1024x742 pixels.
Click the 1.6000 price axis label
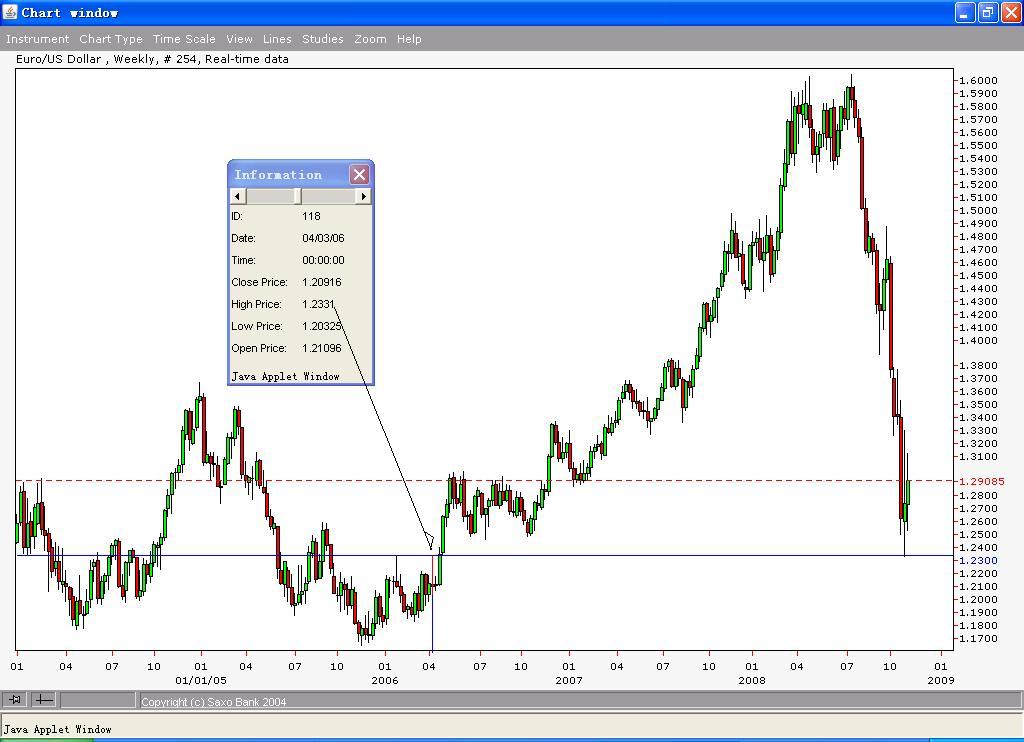(978, 80)
